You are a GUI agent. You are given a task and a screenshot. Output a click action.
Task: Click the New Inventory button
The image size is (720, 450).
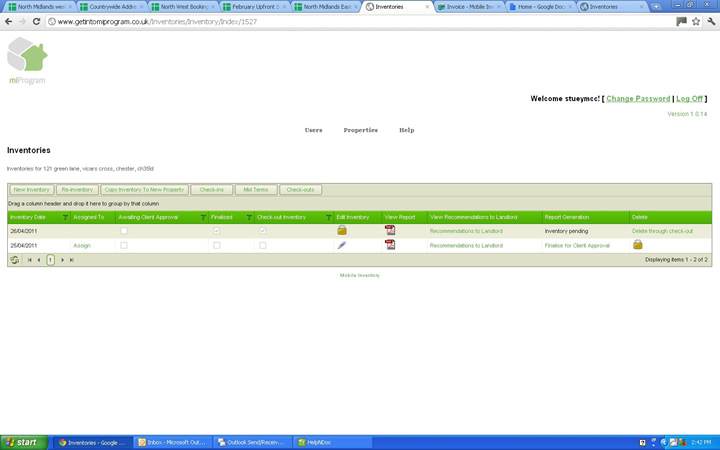point(32,189)
